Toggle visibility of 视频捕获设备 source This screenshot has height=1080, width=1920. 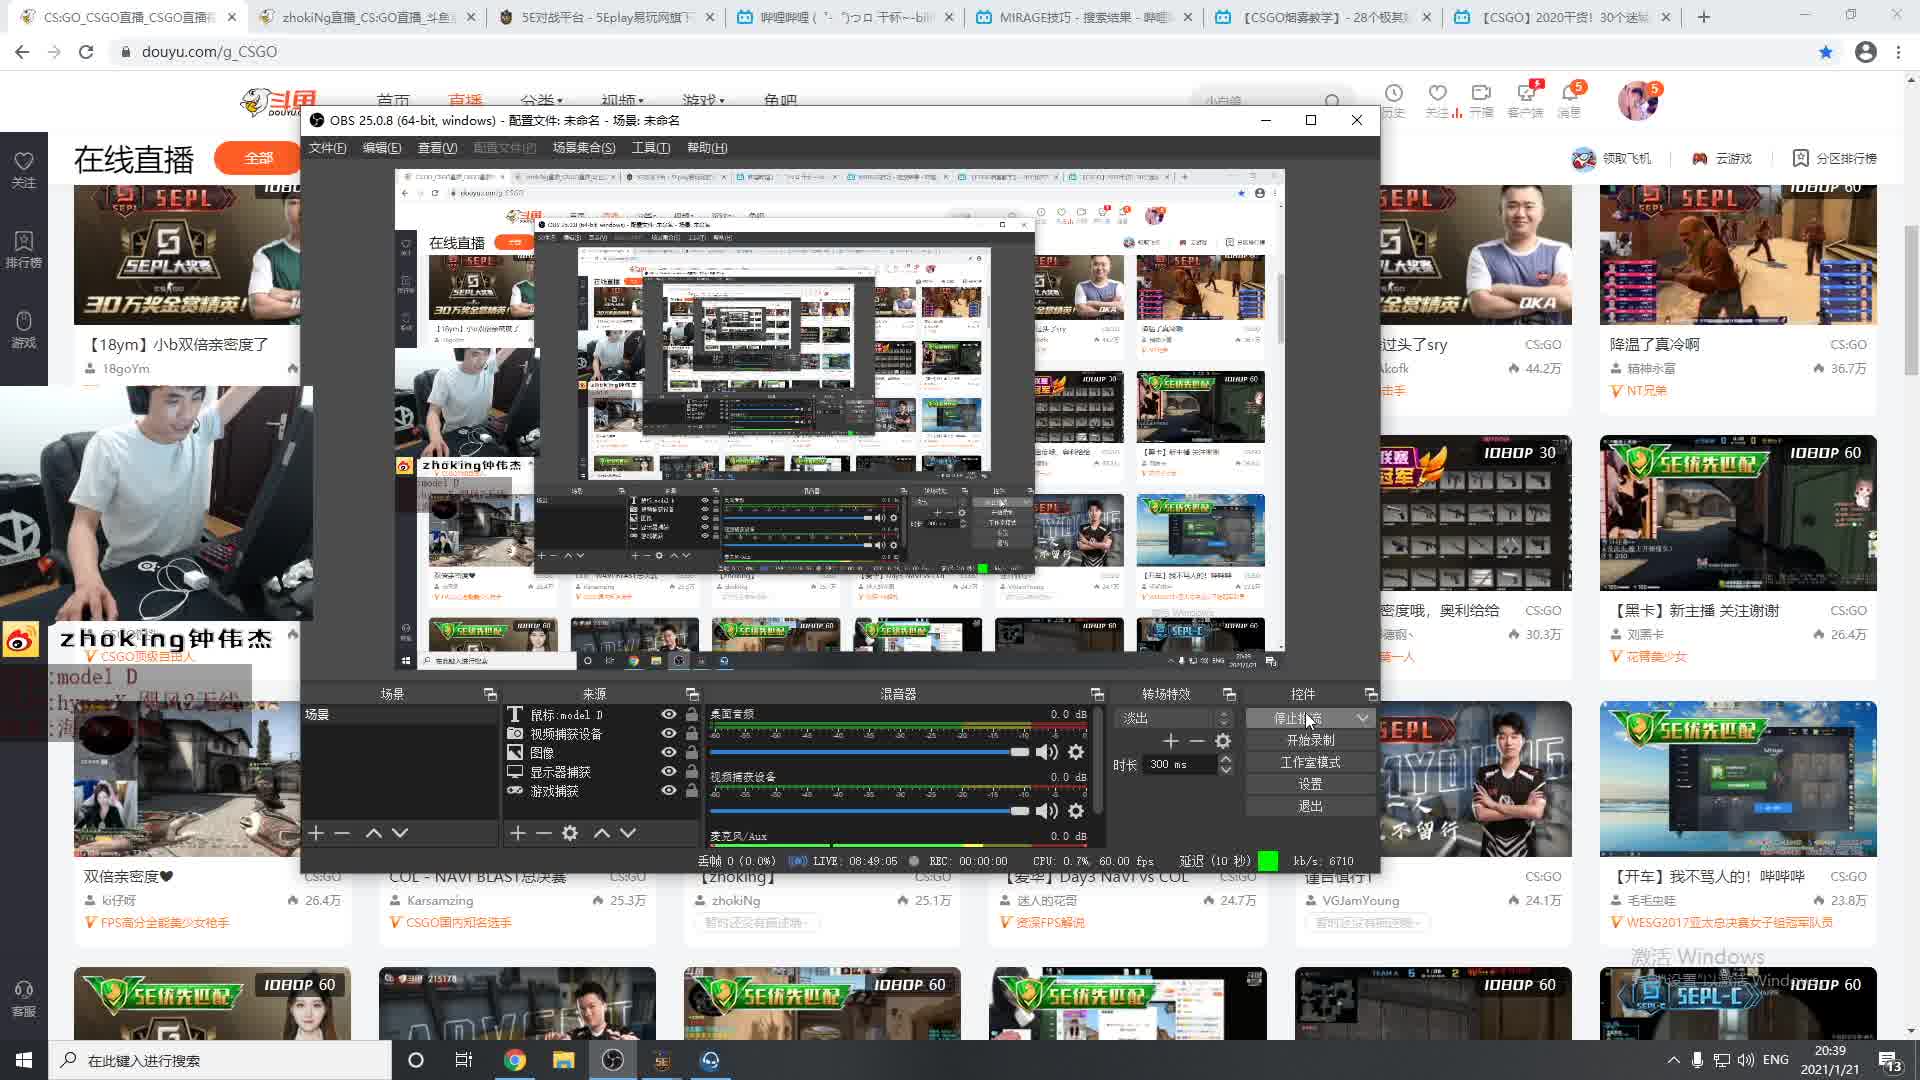point(668,734)
